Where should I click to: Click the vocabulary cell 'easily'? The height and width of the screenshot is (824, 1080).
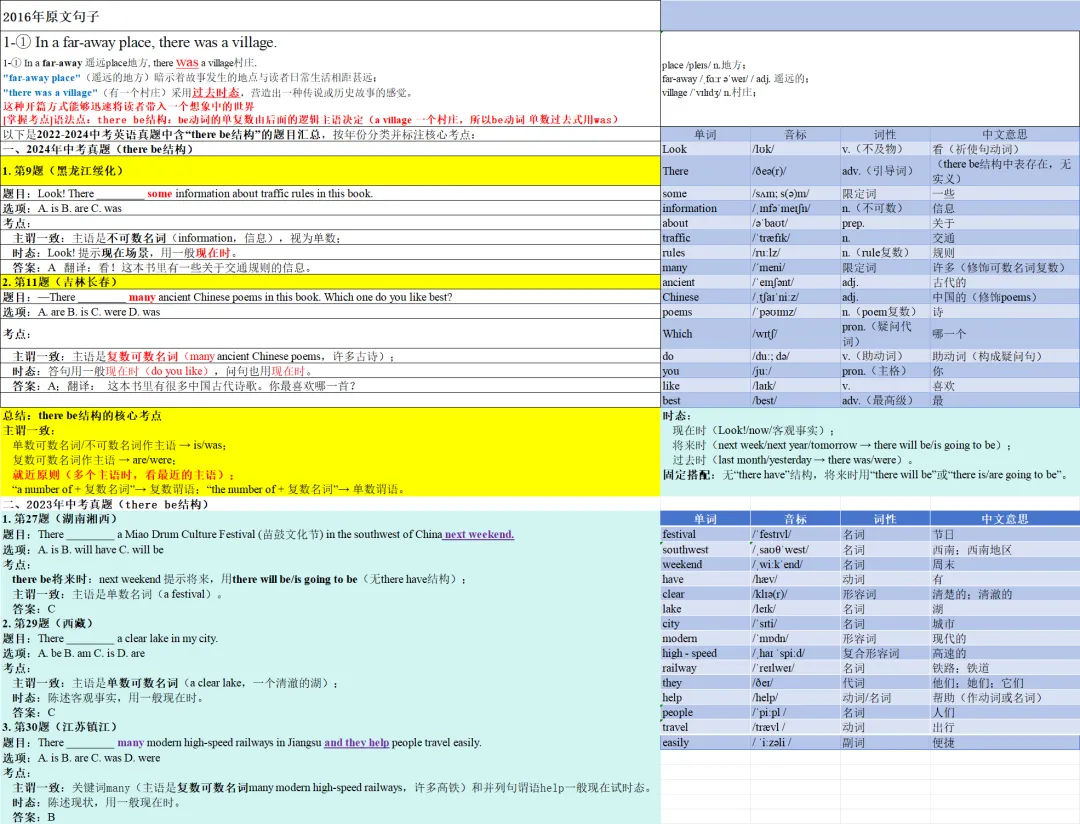pyautogui.click(x=705, y=743)
